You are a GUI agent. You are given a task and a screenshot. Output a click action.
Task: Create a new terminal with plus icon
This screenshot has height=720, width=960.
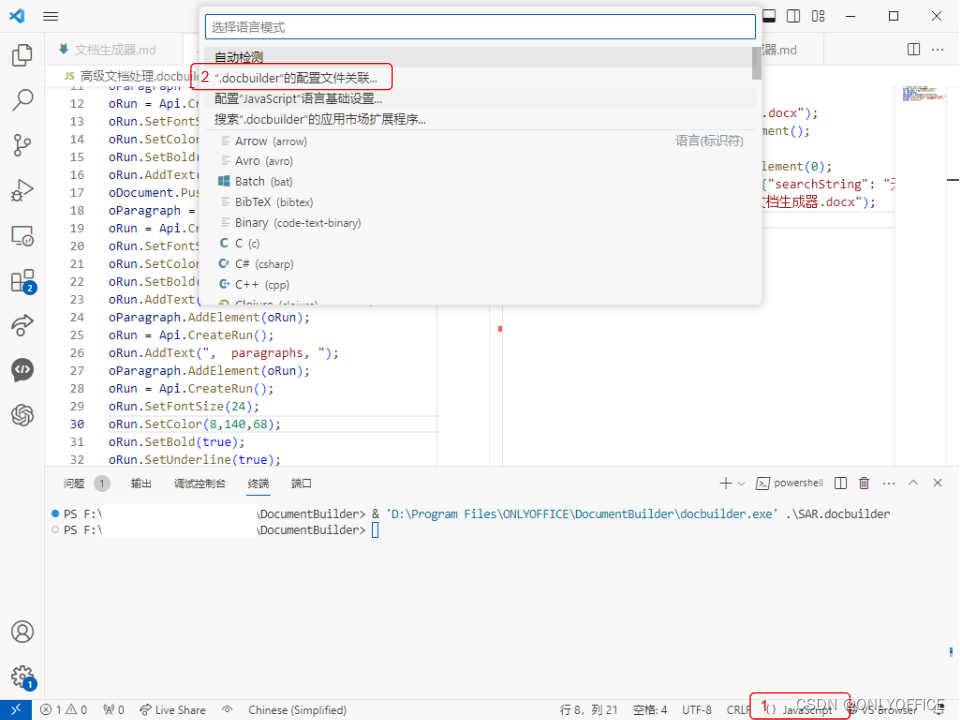[726, 483]
